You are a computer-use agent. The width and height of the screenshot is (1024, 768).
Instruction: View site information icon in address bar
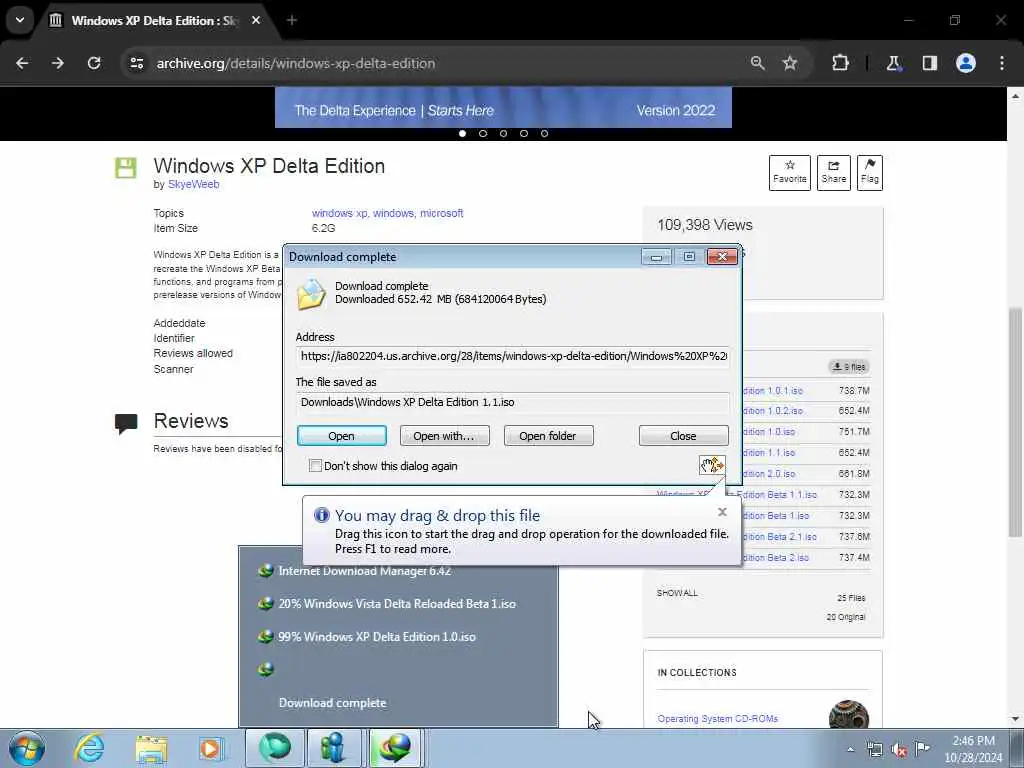[136, 63]
